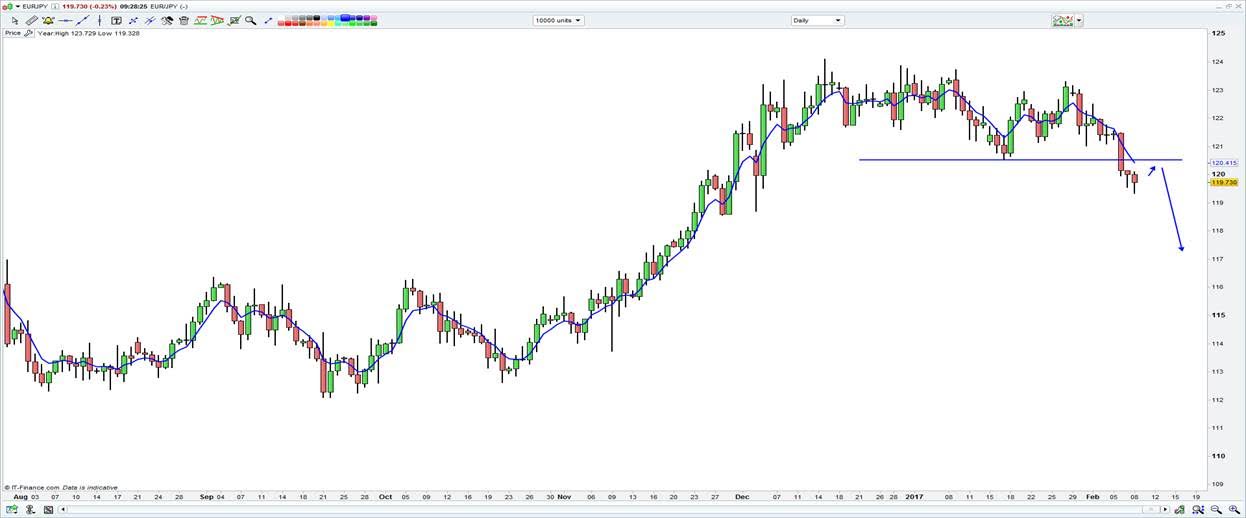Click the chart style icon button
Viewport: 1246px width, 518px height.
click(x=1062, y=20)
